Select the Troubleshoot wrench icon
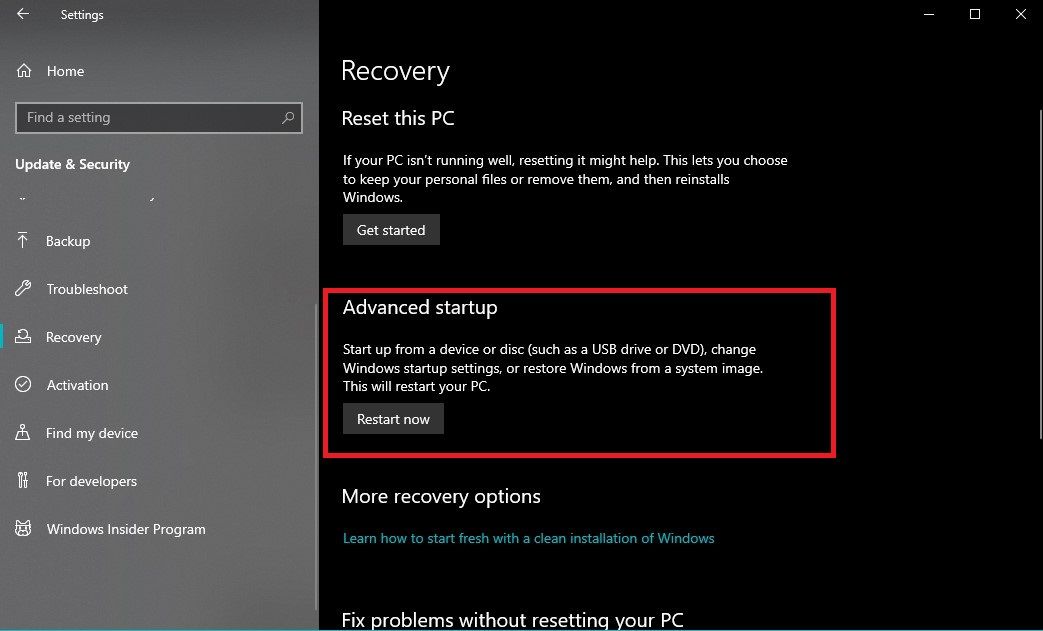1043x631 pixels. point(23,289)
